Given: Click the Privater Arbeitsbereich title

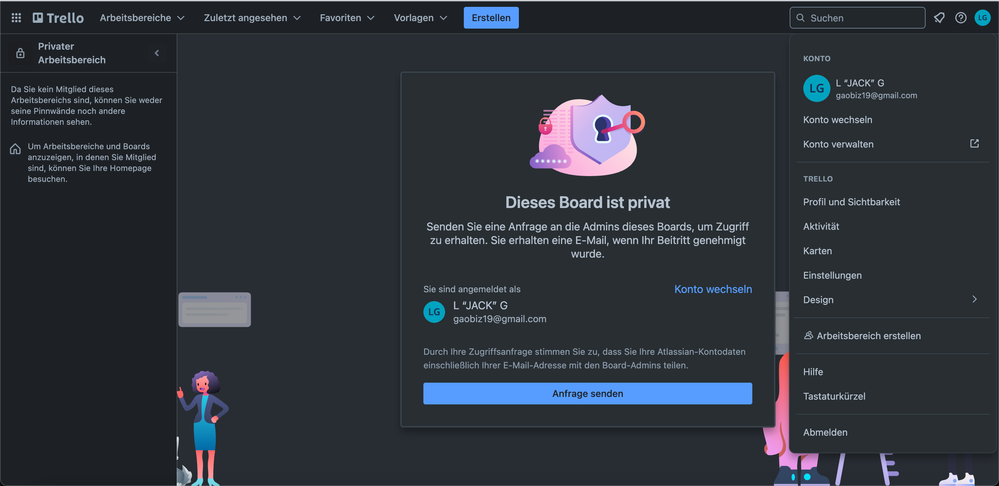Looking at the screenshot, I should (72, 54).
